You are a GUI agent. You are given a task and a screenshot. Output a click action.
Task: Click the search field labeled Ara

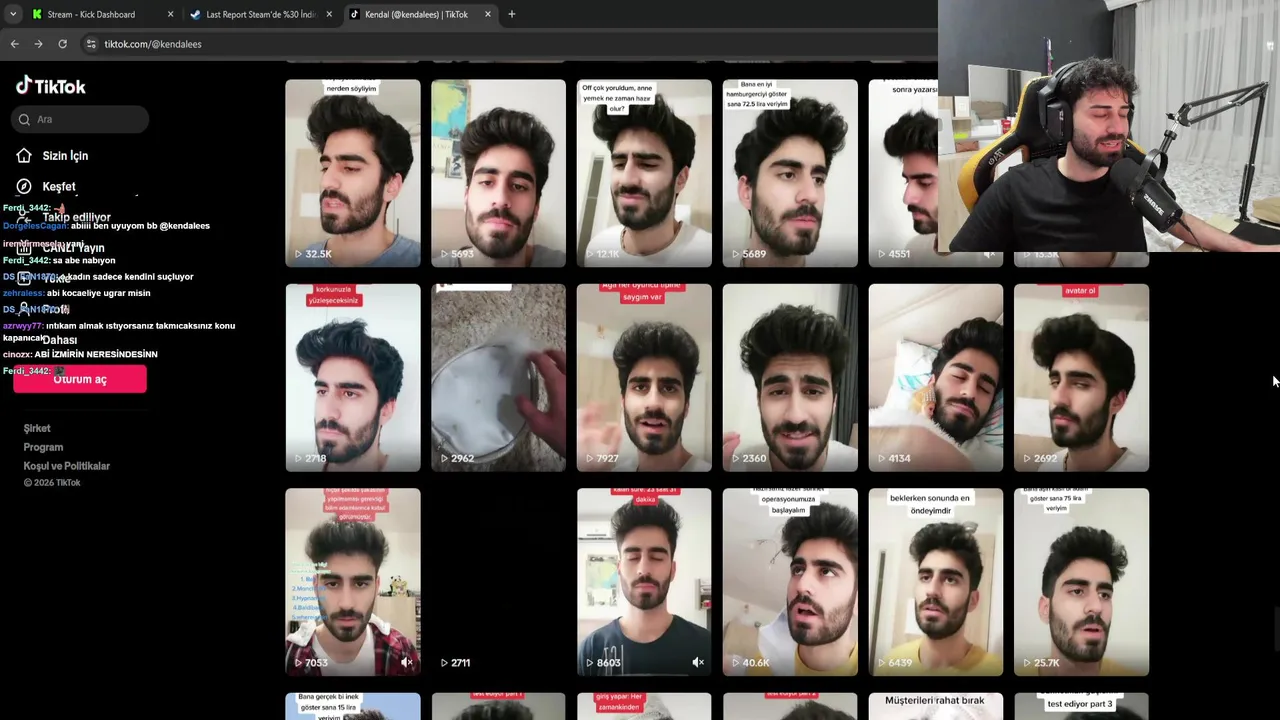81,119
